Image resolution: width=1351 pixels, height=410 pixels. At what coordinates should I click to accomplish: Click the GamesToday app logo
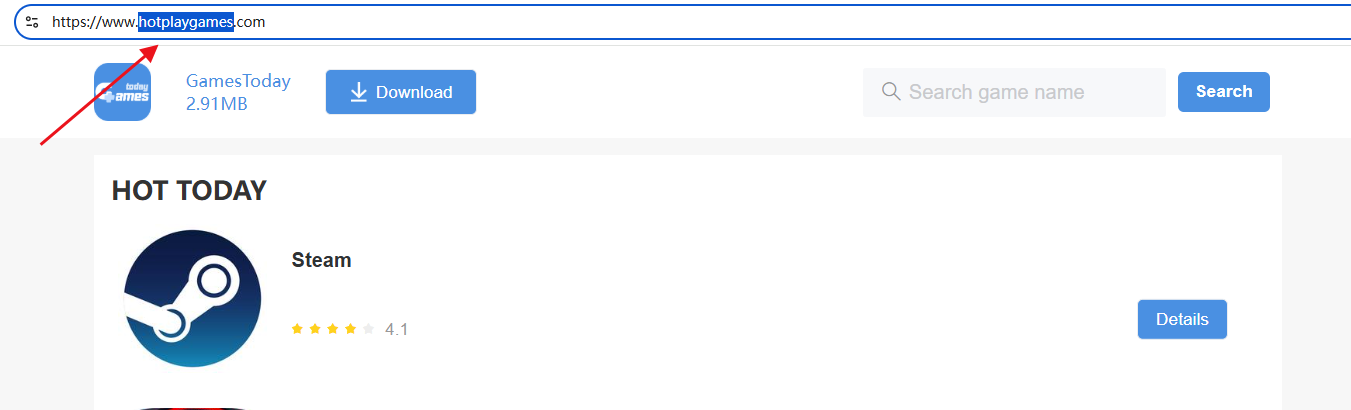122,92
